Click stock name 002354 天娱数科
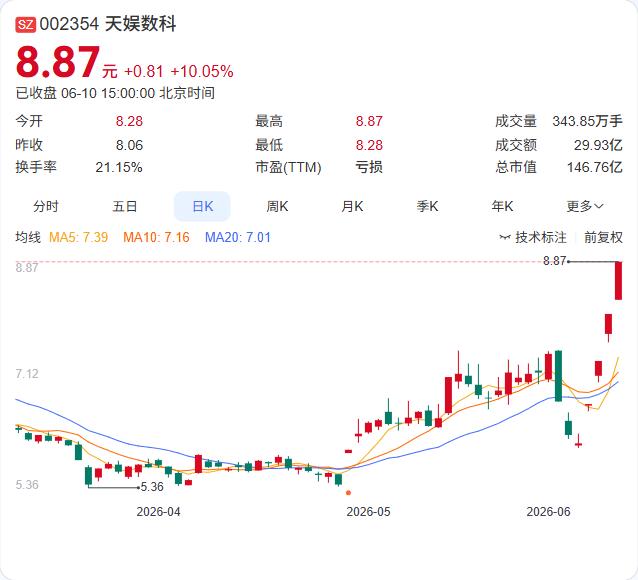This screenshot has width=638, height=580. (108, 24)
